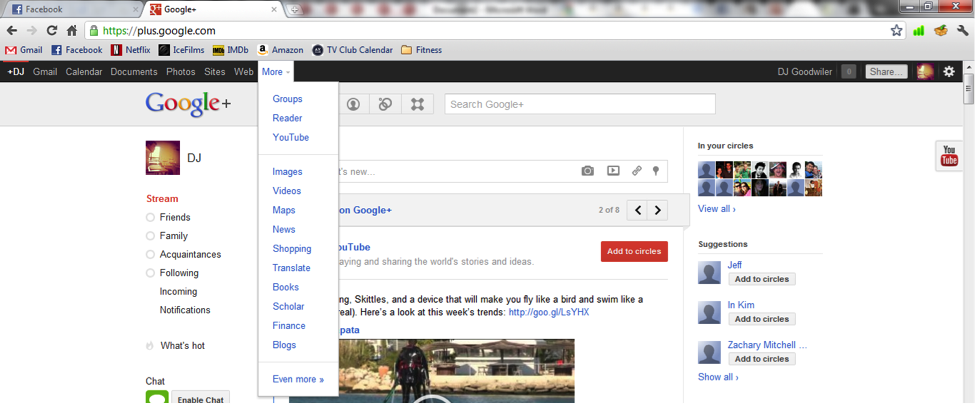Click the red Add to circles button
The image size is (975, 404).
tap(634, 251)
